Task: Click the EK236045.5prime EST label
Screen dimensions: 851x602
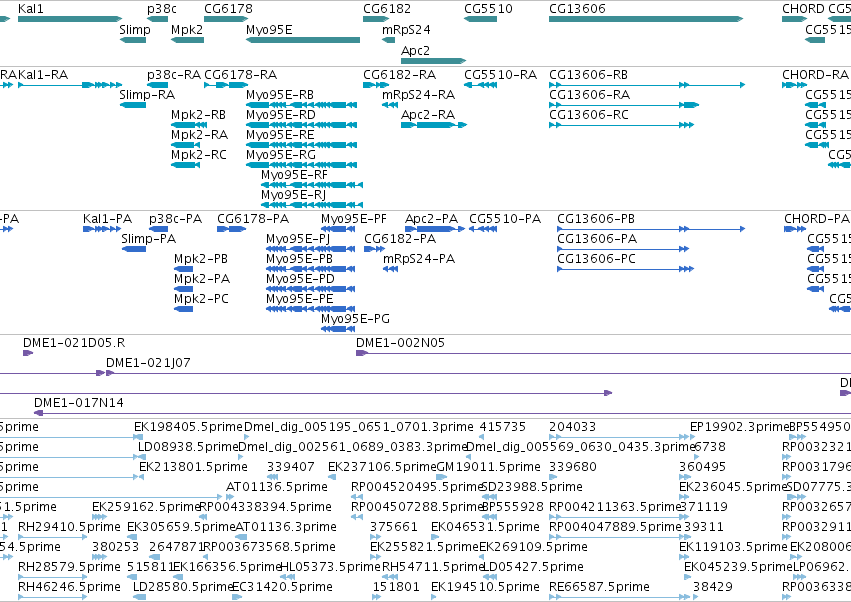Action: coord(733,487)
